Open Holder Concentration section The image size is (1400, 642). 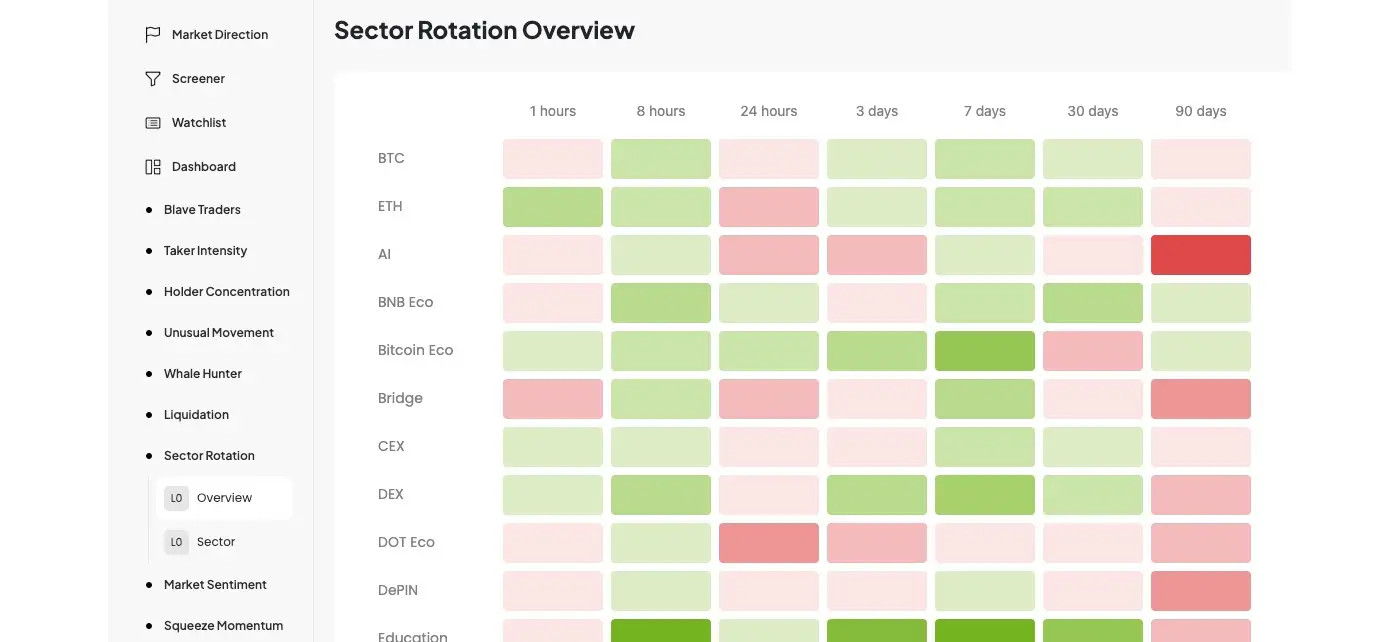[x=226, y=292]
